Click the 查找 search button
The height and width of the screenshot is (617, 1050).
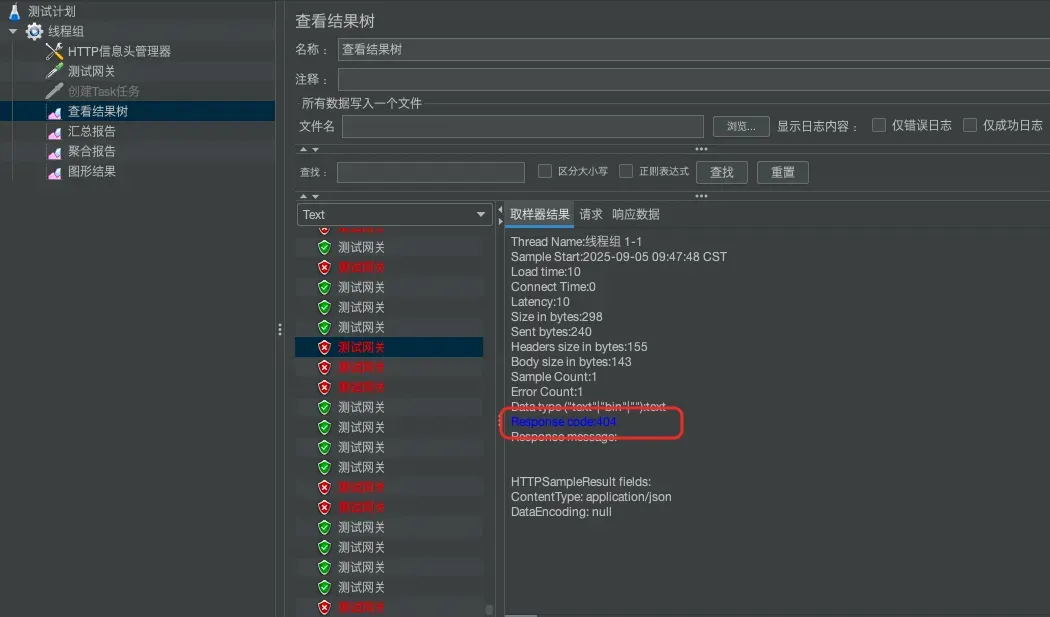click(722, 172)
